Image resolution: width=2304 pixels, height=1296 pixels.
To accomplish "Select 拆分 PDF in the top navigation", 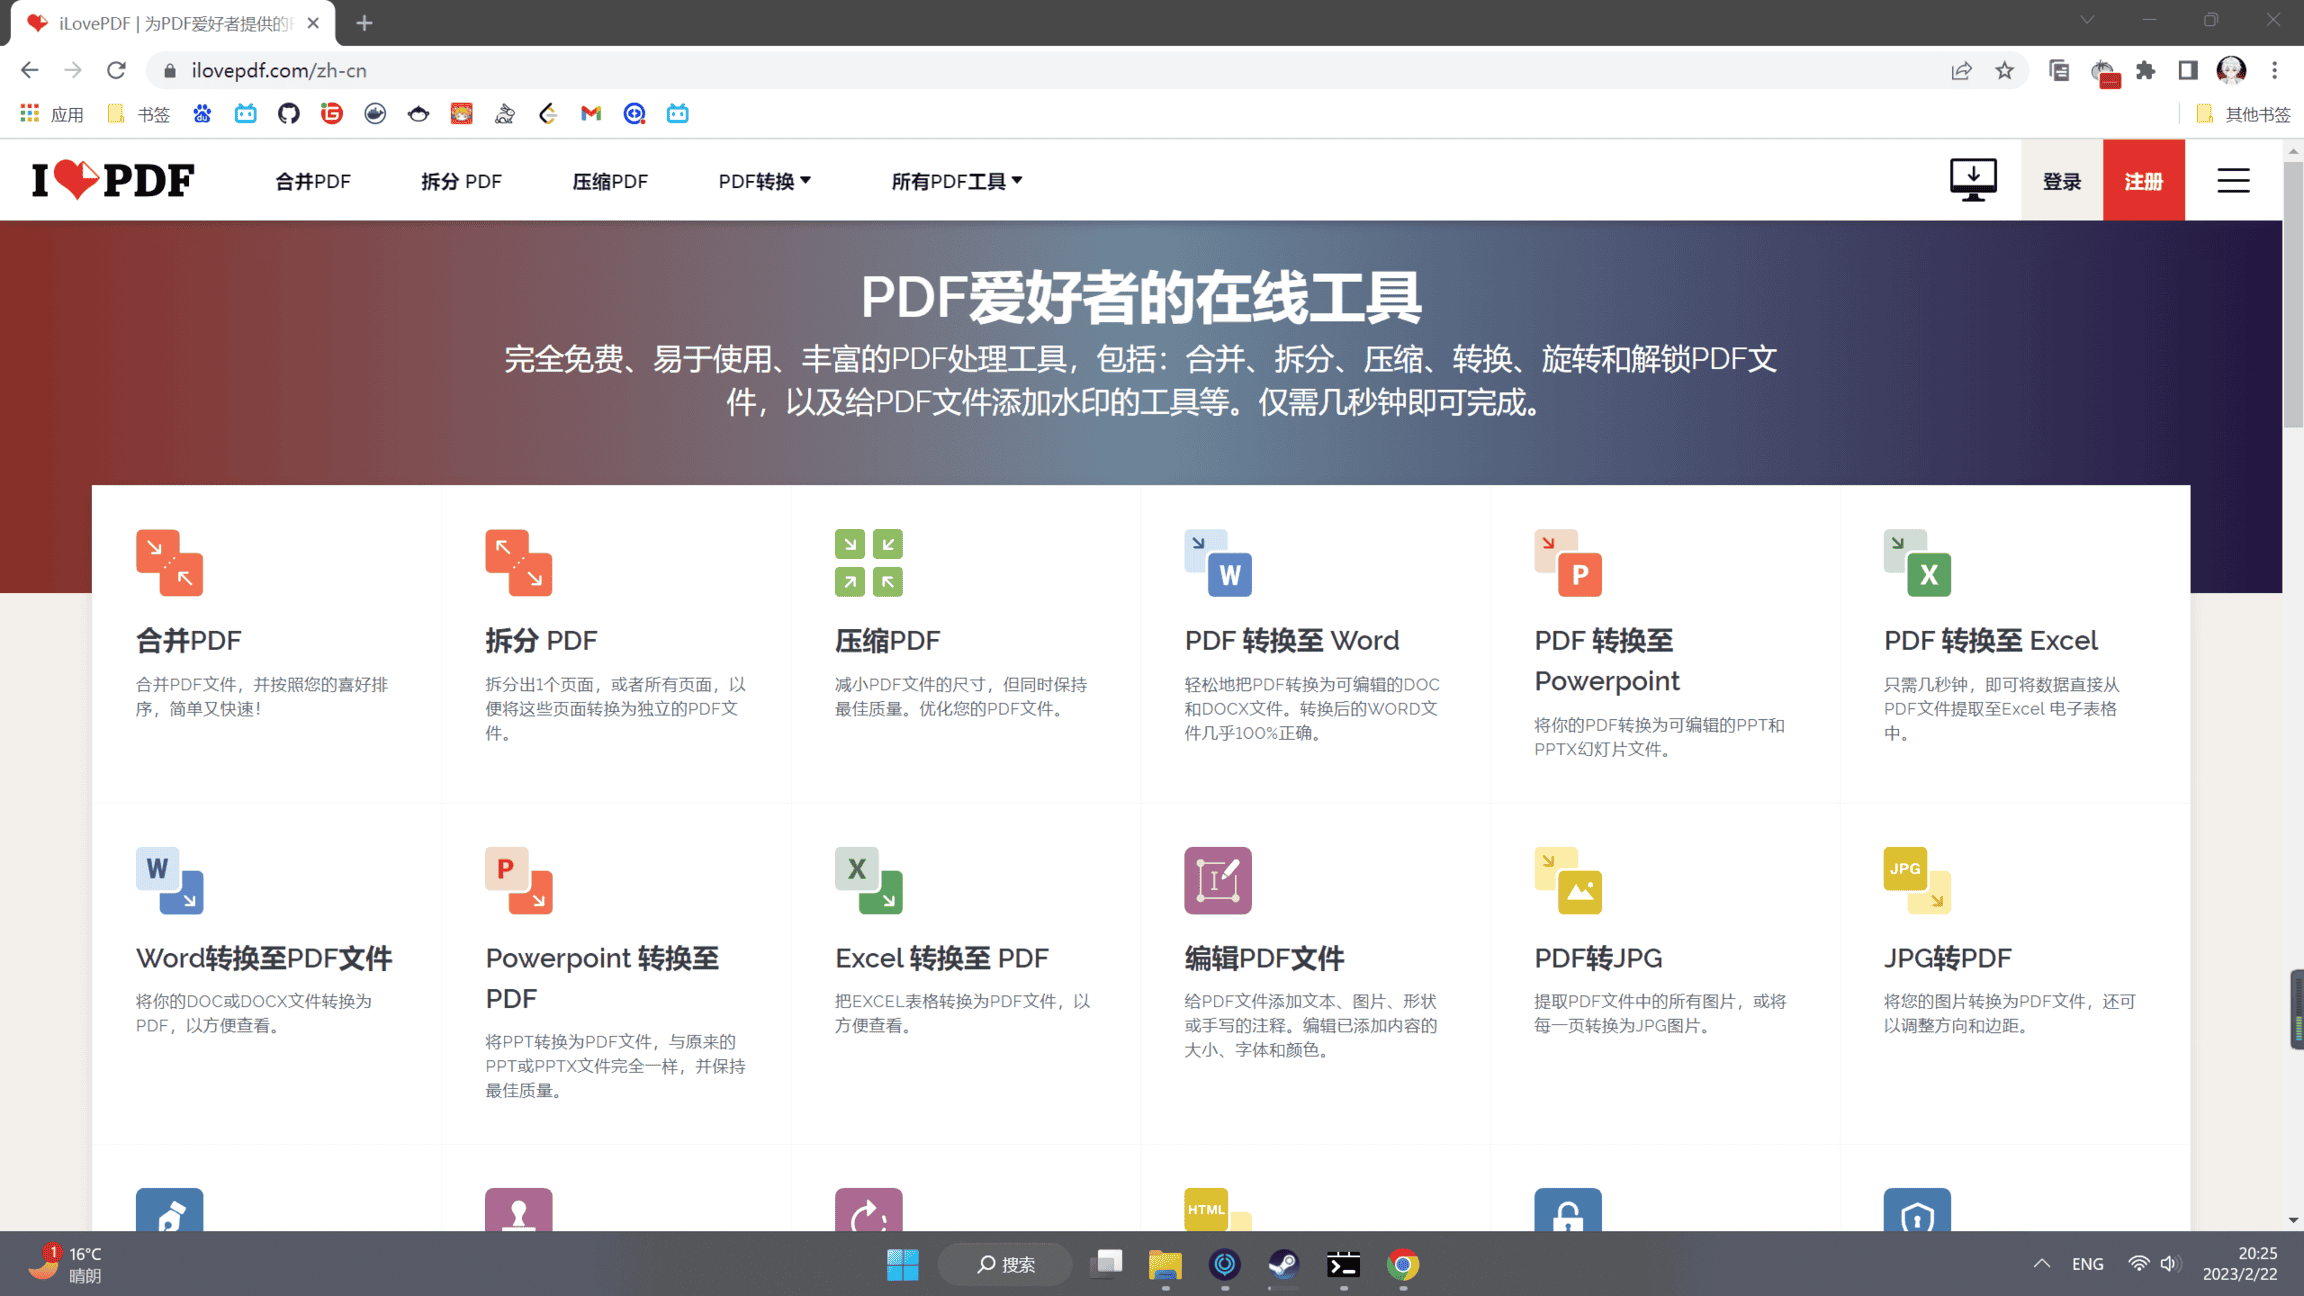I will pyautogui.click(x=461, y=181).
